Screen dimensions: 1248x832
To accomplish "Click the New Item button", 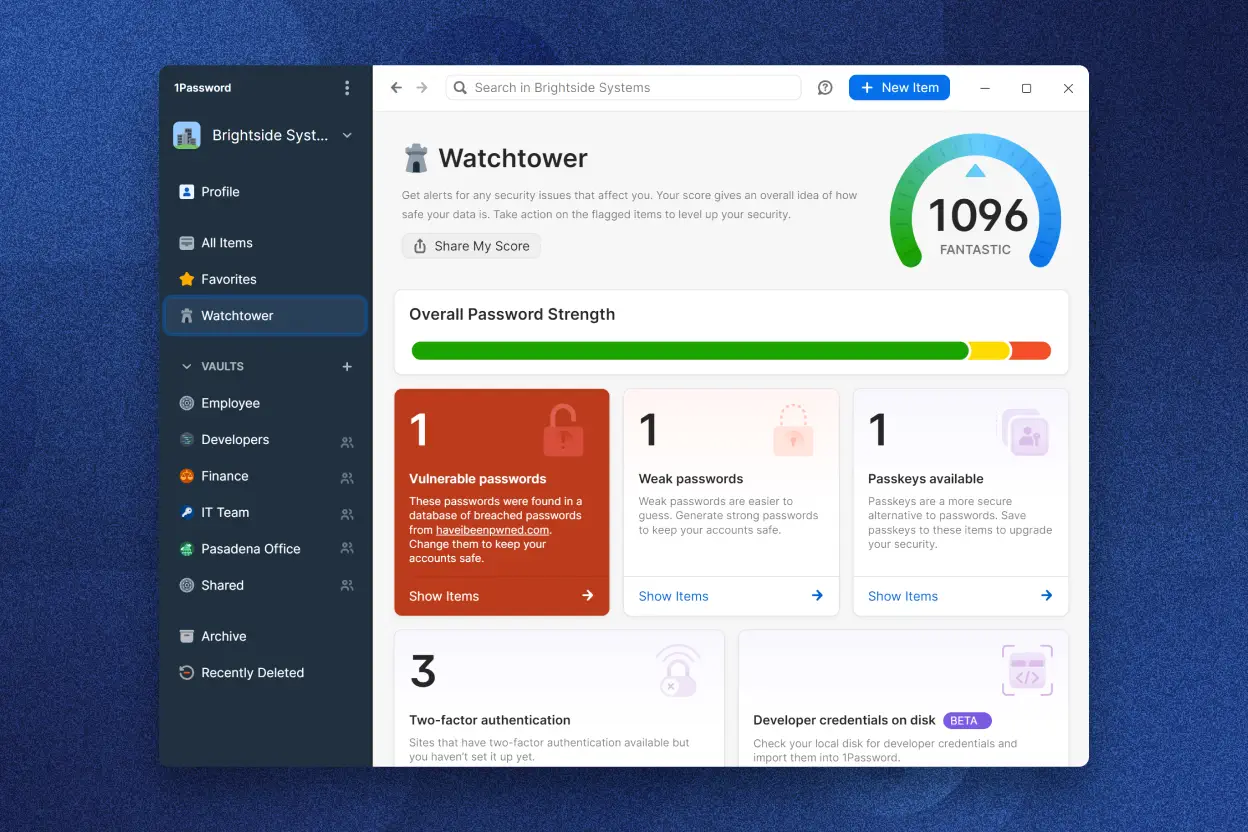I will click(898, 87).
